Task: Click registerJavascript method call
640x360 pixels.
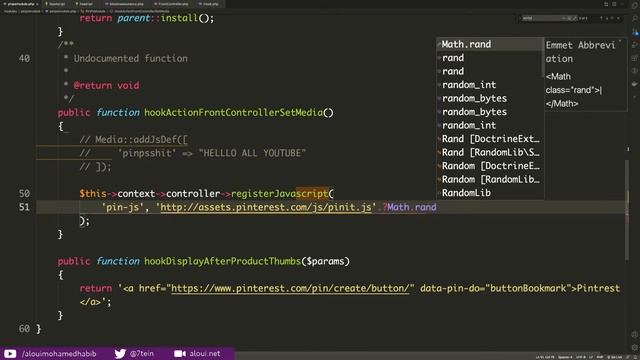Action: [280, 193]
